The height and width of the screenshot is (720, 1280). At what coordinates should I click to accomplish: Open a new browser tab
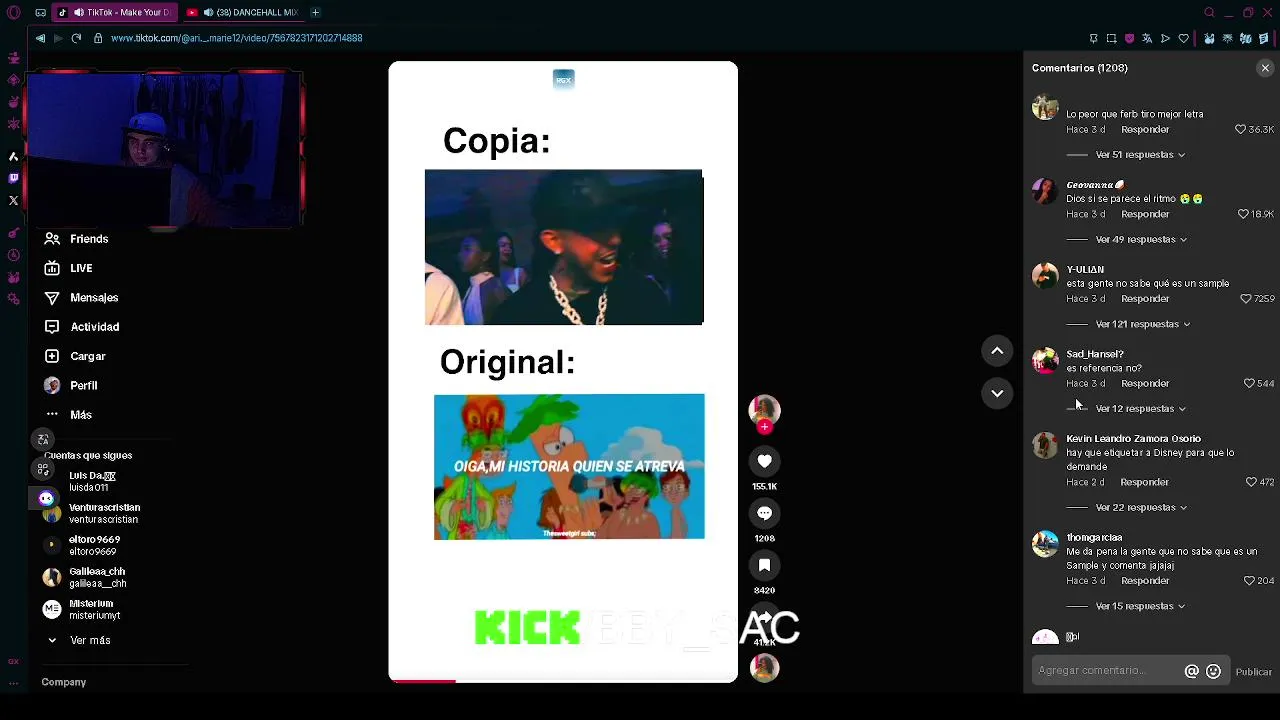point(315,12)
